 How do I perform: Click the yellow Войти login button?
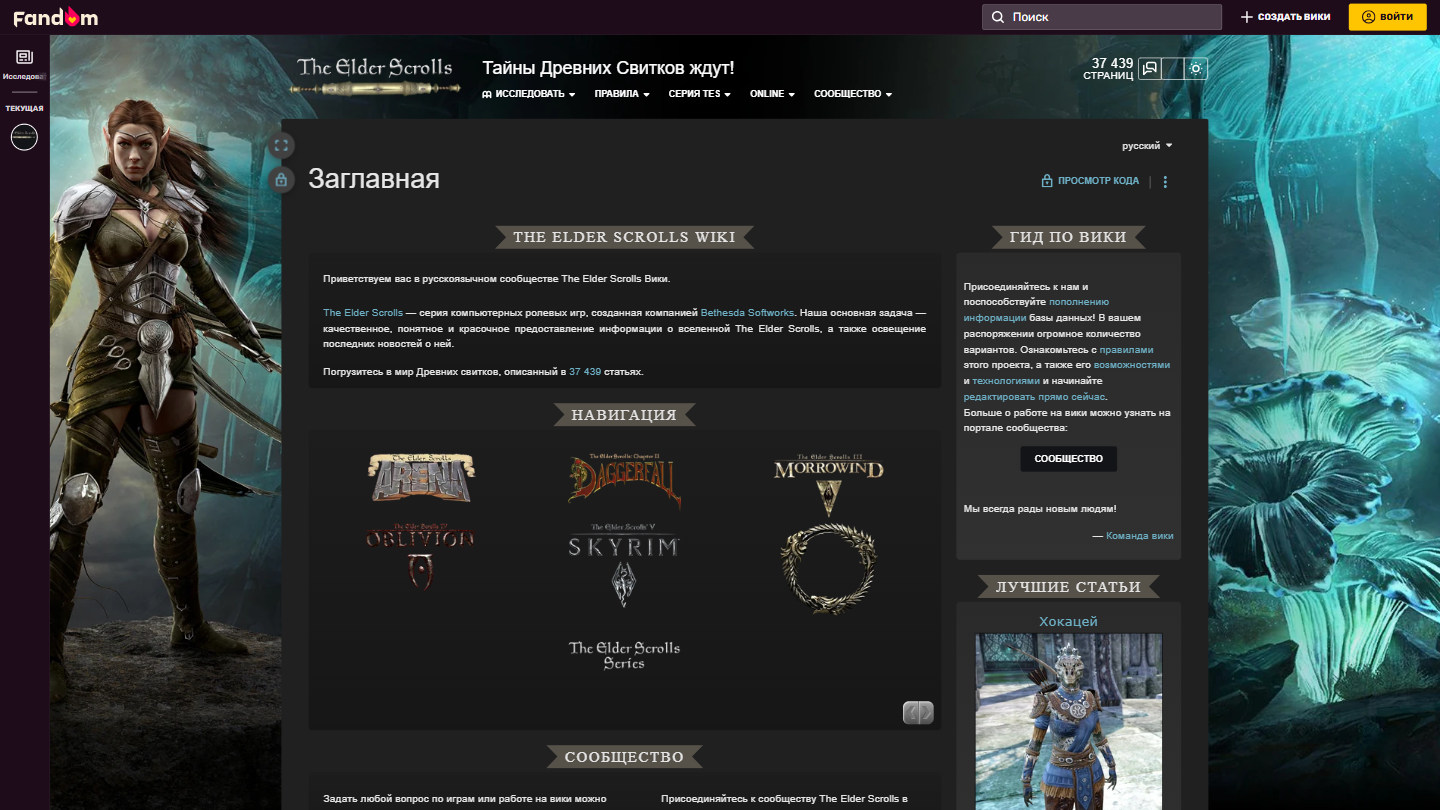[x=1387, y=17]
